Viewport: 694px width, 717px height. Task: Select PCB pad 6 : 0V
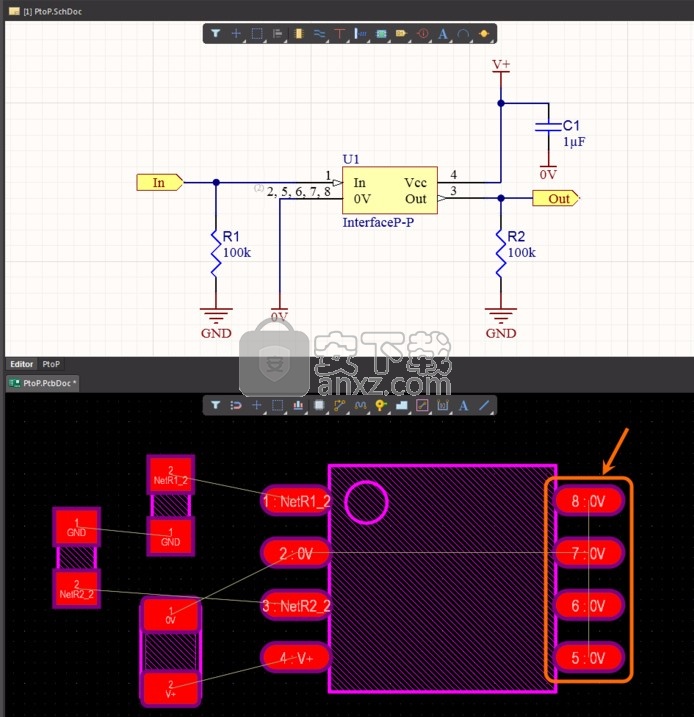click(589, 606)
